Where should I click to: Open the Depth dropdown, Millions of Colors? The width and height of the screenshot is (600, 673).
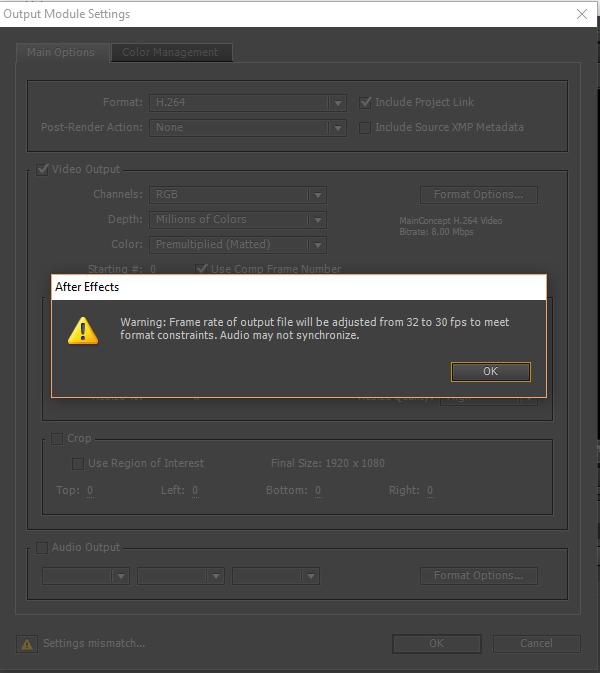tap(238, 219)
